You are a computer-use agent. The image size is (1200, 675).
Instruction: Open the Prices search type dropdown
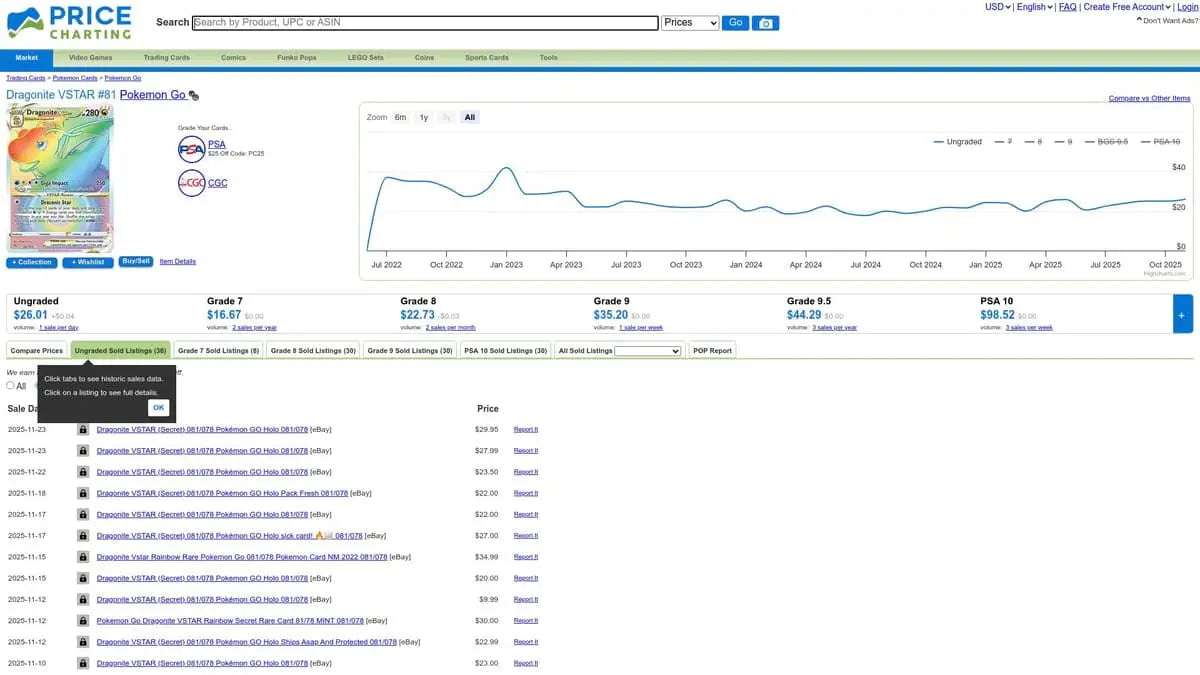691,22
